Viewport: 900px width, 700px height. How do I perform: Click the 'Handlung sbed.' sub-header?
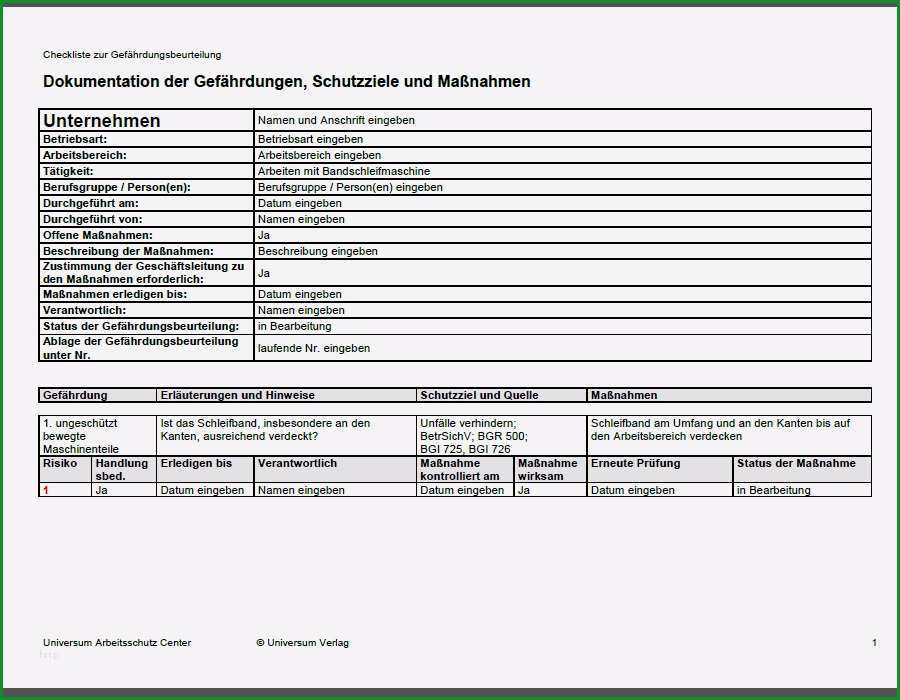(x=123, y=469)
